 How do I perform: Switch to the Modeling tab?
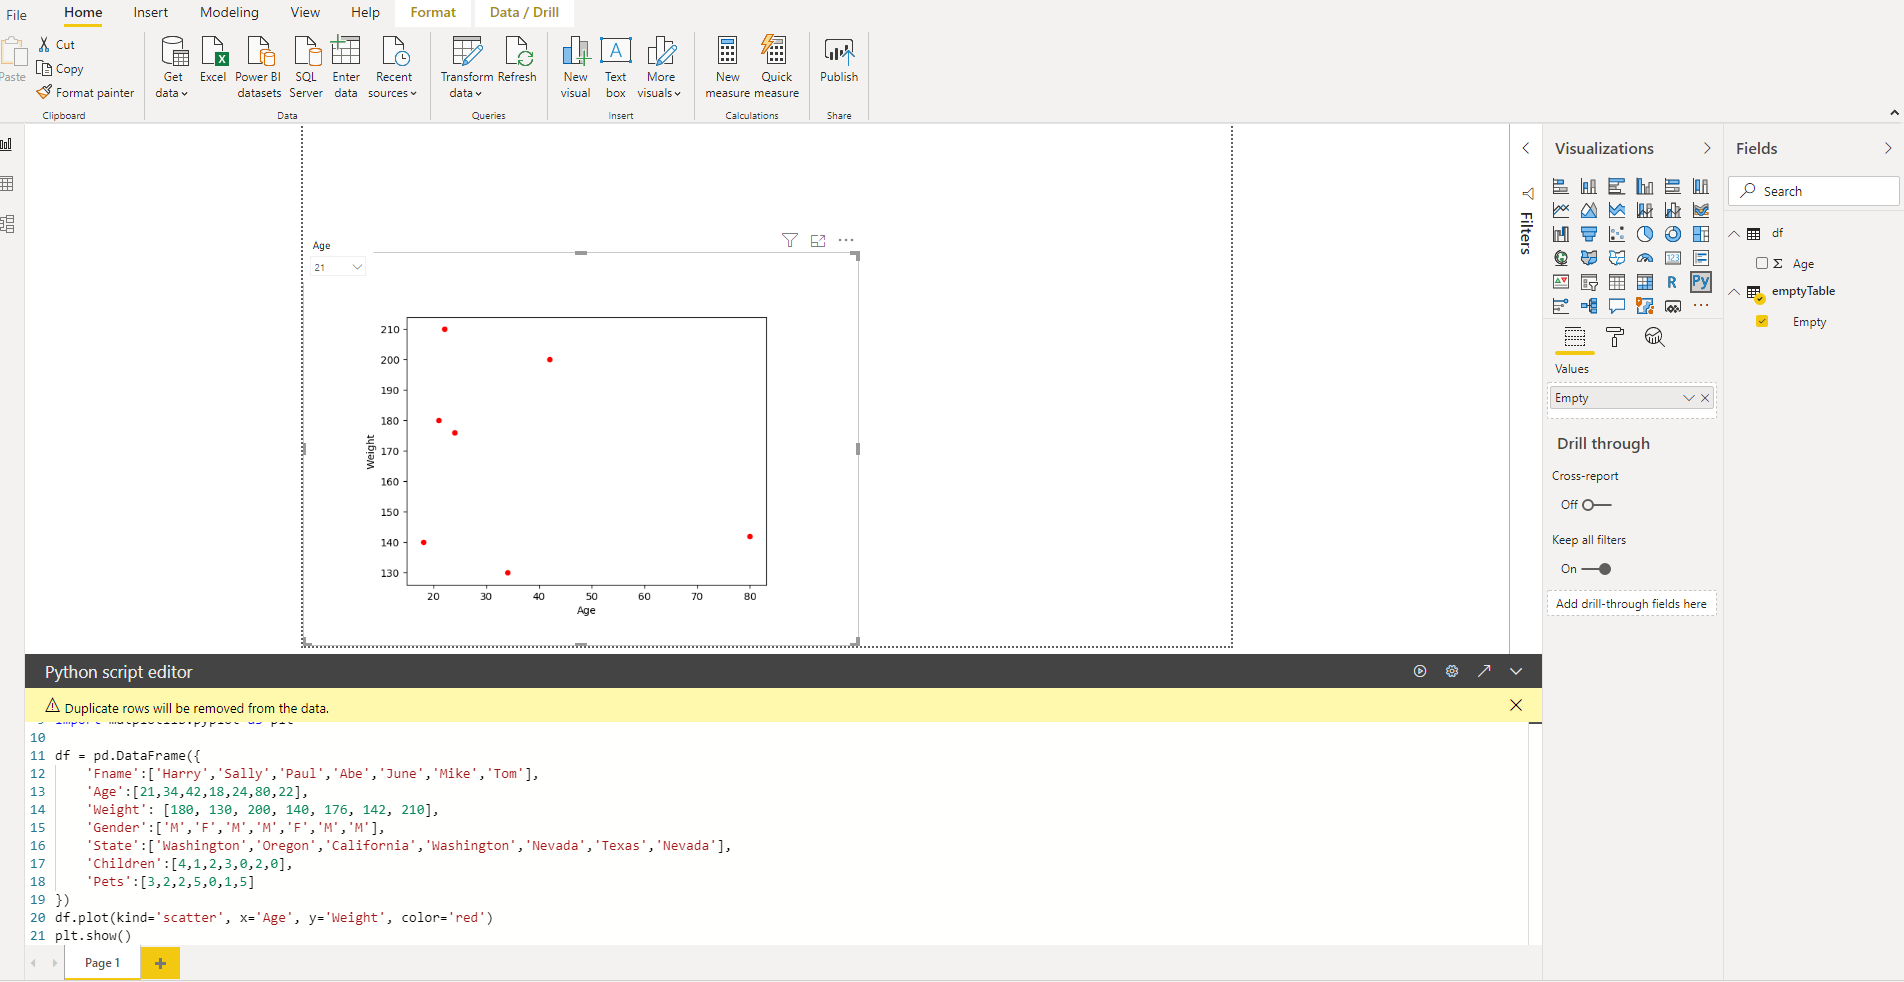[229, 12]
